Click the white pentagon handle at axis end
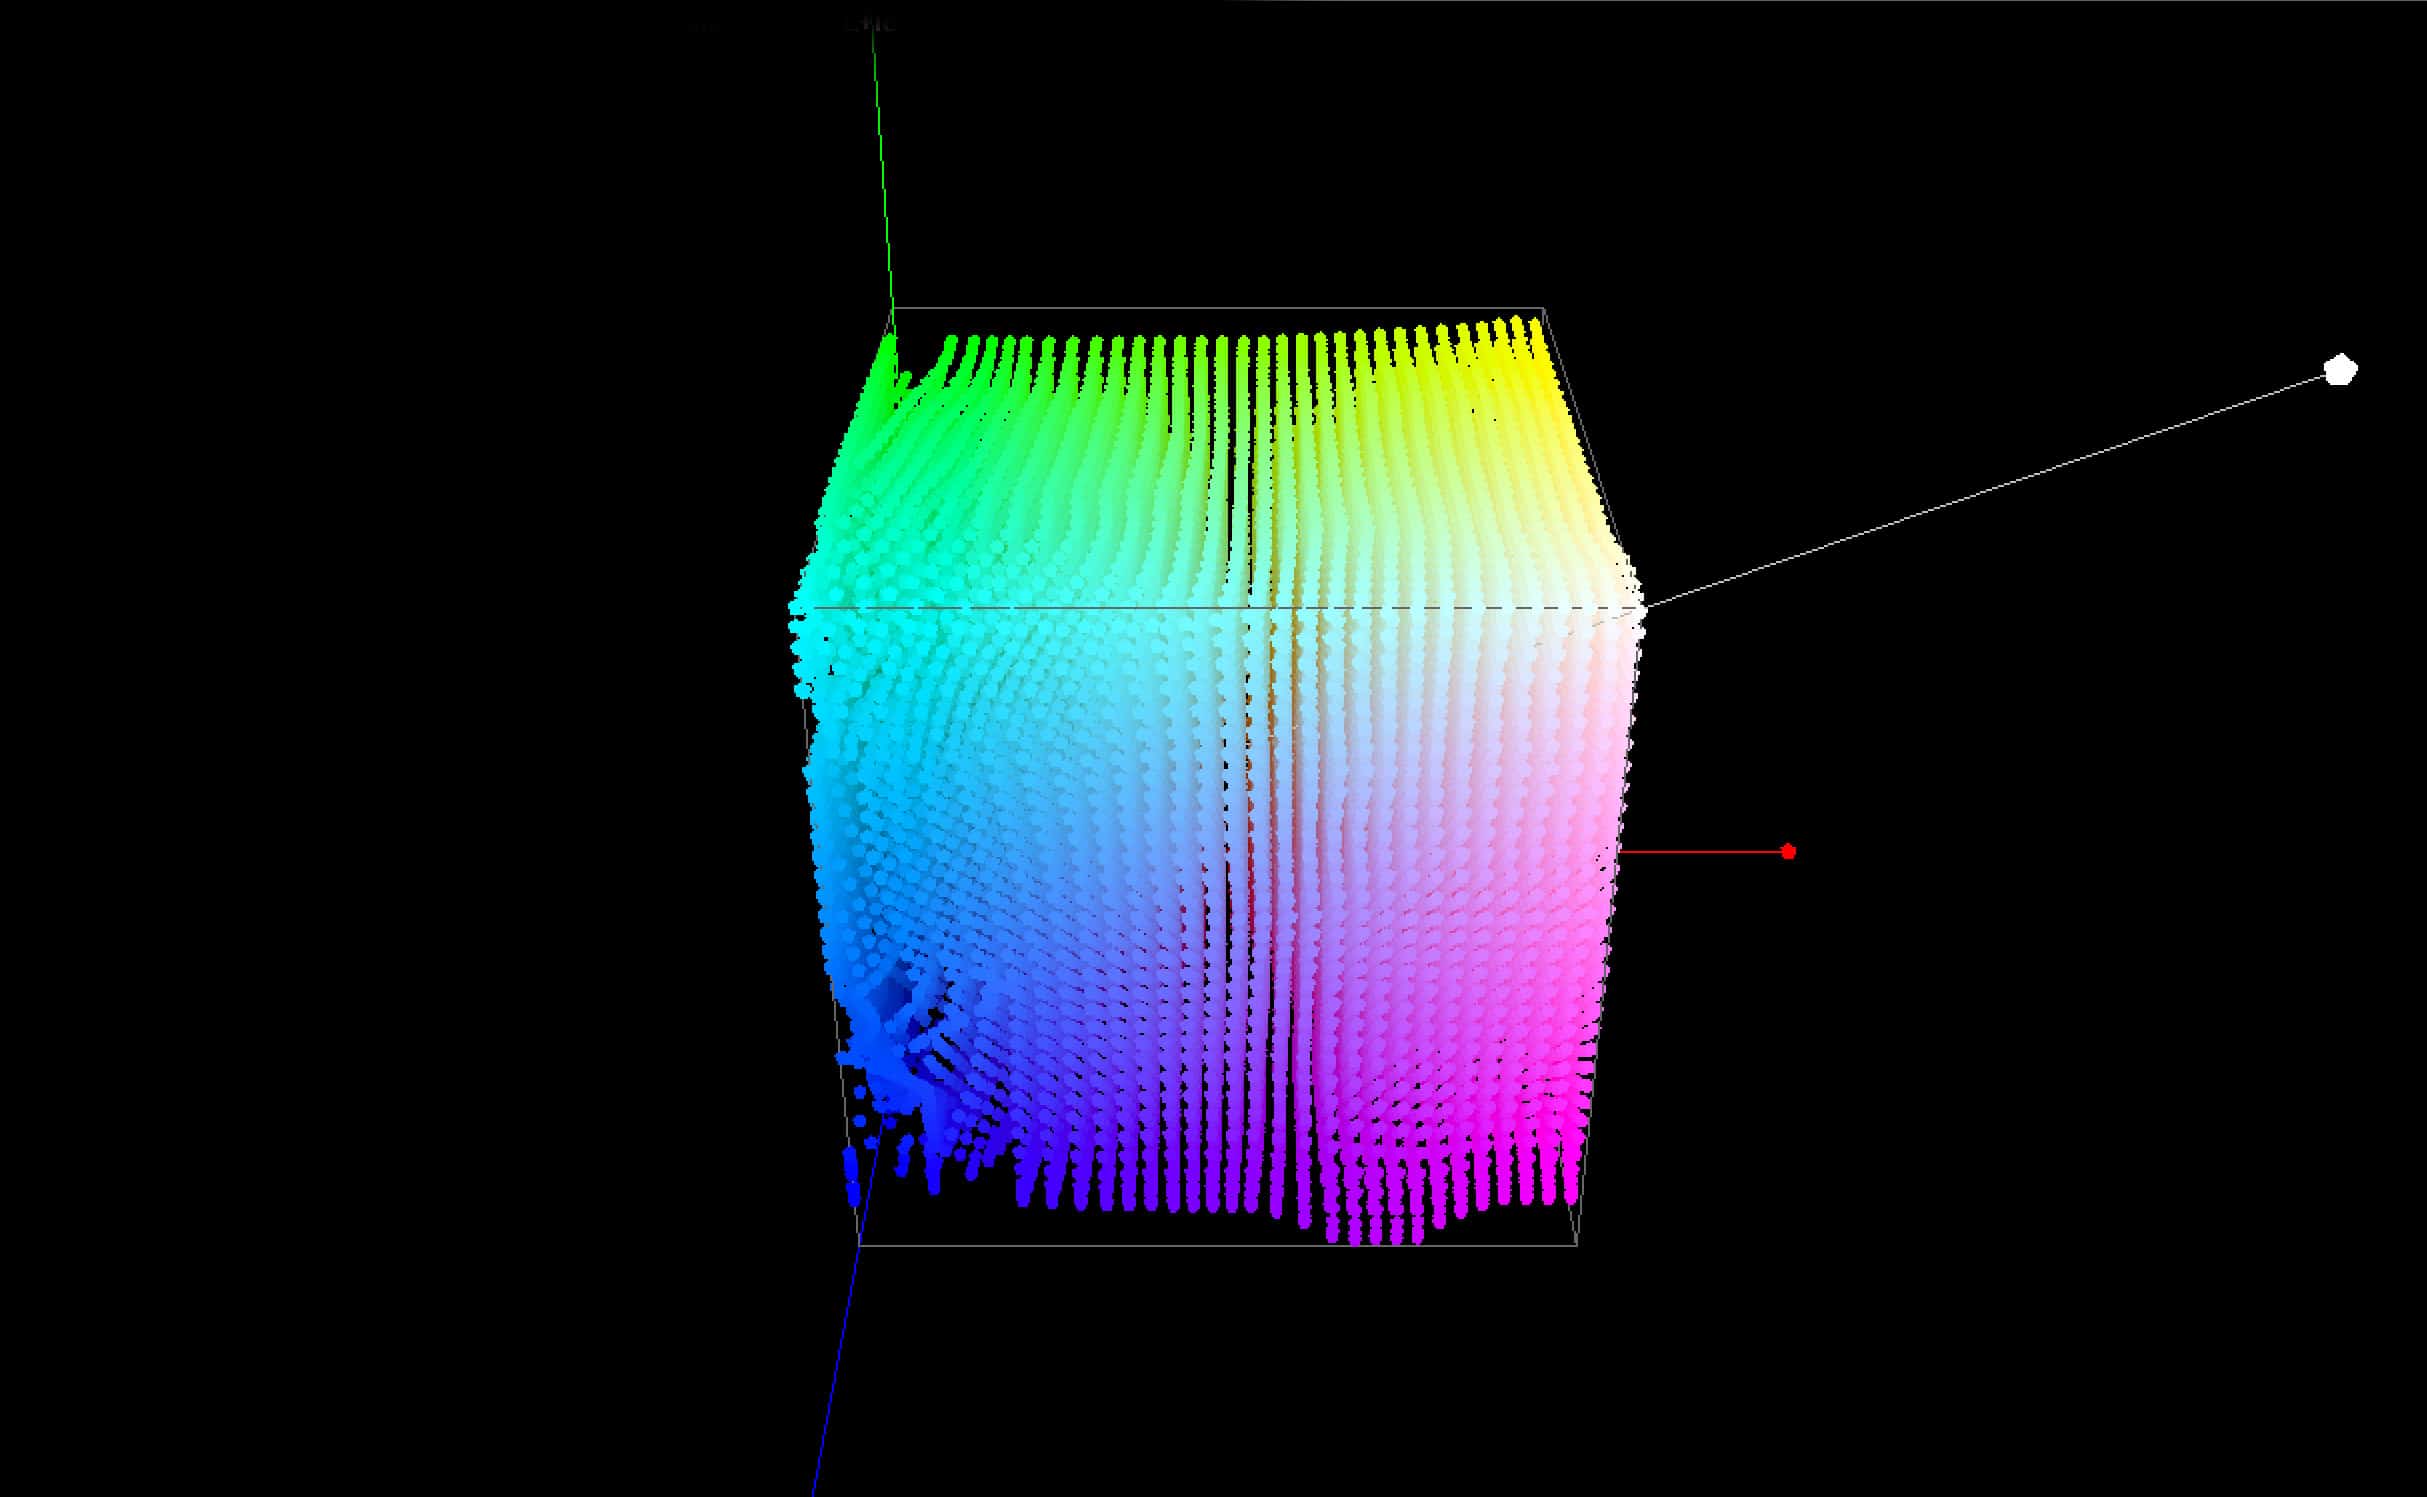 [2339, 370]
